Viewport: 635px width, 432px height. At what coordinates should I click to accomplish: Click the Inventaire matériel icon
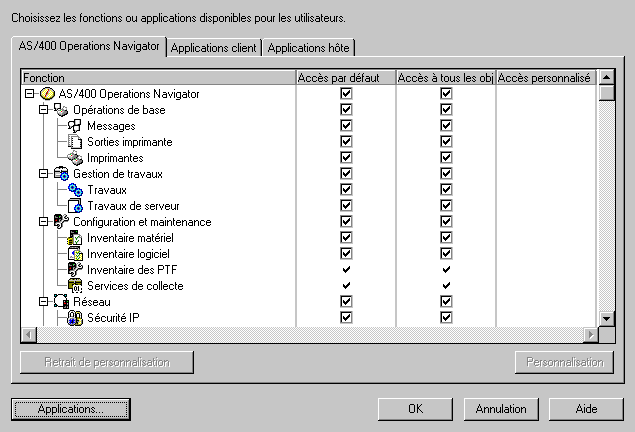point(75,238)
